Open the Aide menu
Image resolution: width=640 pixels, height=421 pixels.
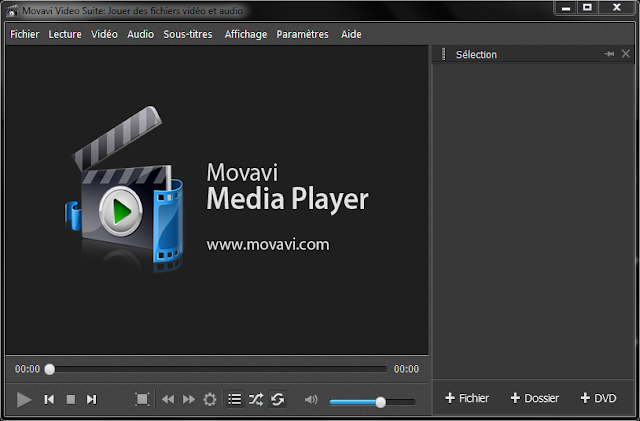point(351,34)
